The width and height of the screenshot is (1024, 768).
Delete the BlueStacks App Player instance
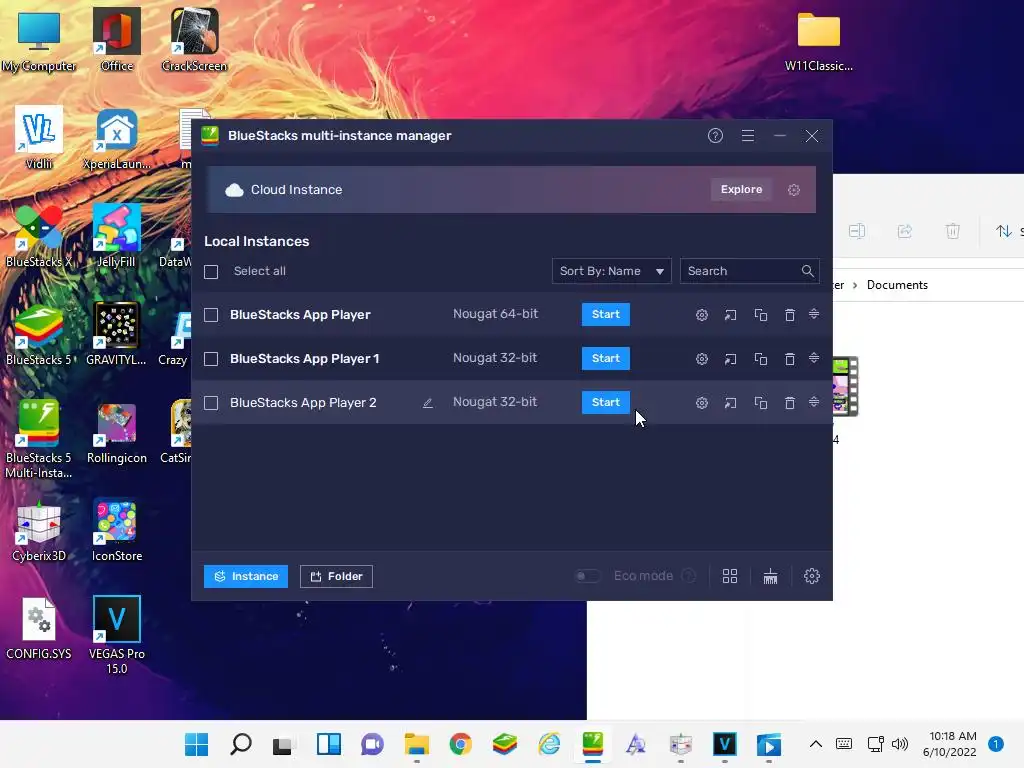790,315
